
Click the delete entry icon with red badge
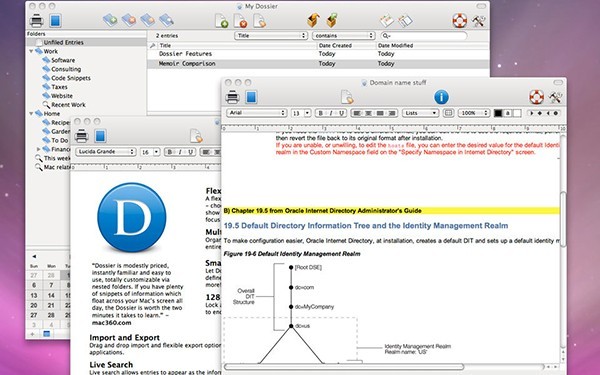pyautogui.click(x=240, y=21)
